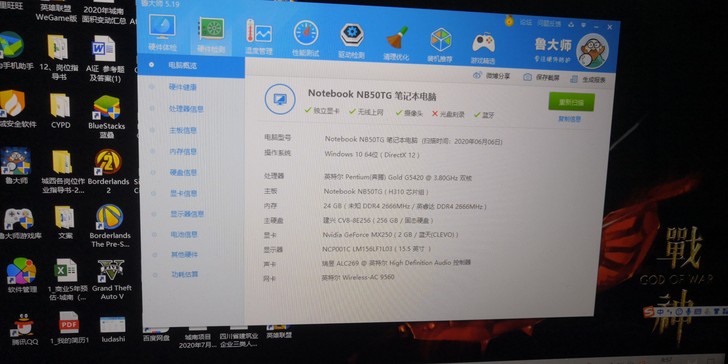Open the CYPD folder on desktop
Viewport: 728px width, 364px height.
click(60, 111)
